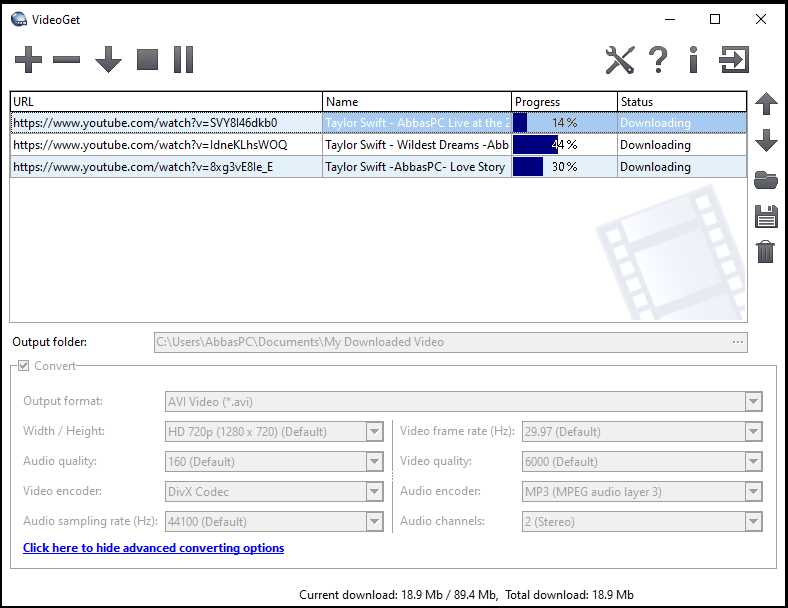This screenshot has height=608, width=788.
Task: Select the URL ending IdneKLhsWOQ
Action: [x=166, y=145]
